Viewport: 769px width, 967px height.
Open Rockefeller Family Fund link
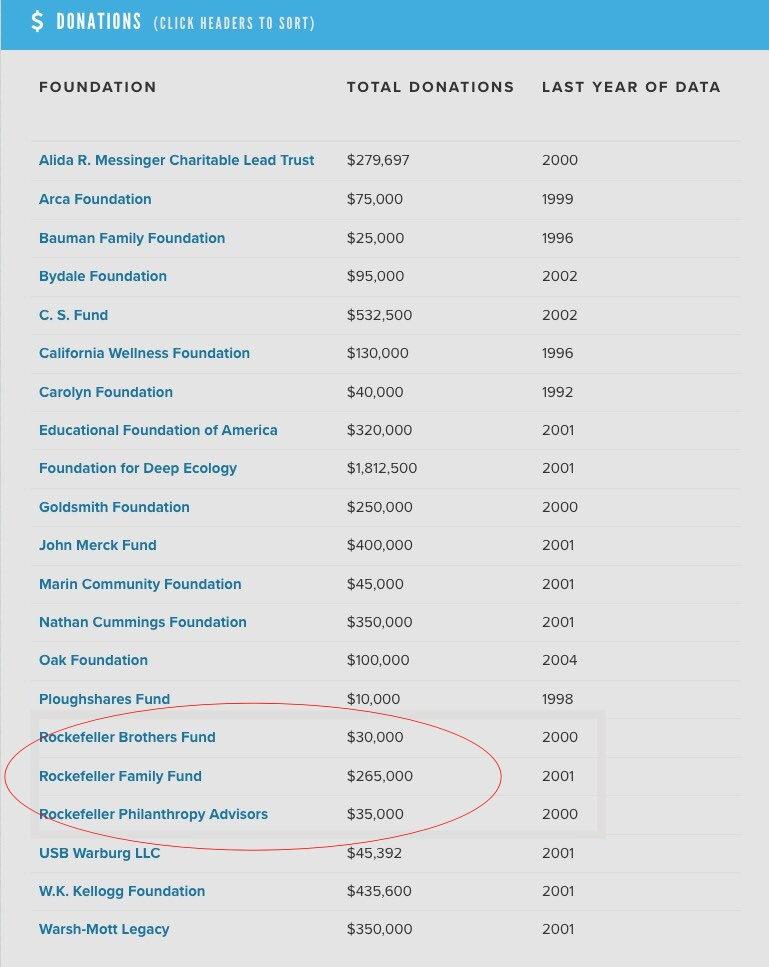point(120,776)
